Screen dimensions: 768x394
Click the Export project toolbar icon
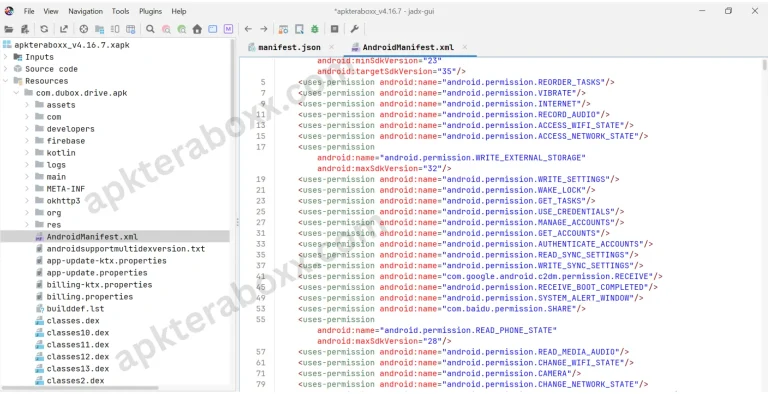point(64,29)
